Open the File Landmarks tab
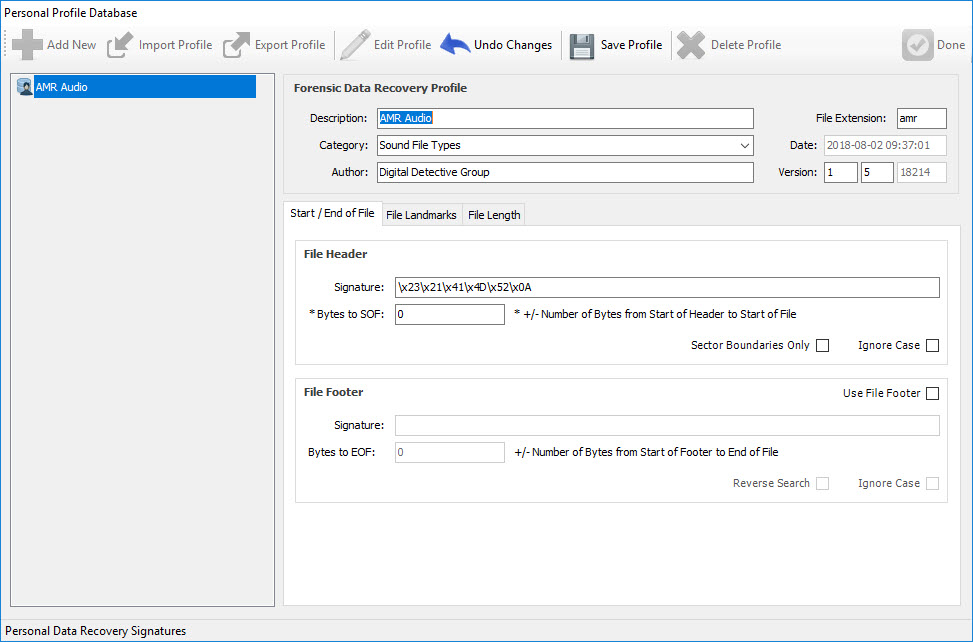The height and width of the screenshot is (642, 973). (x=421, y=215)
